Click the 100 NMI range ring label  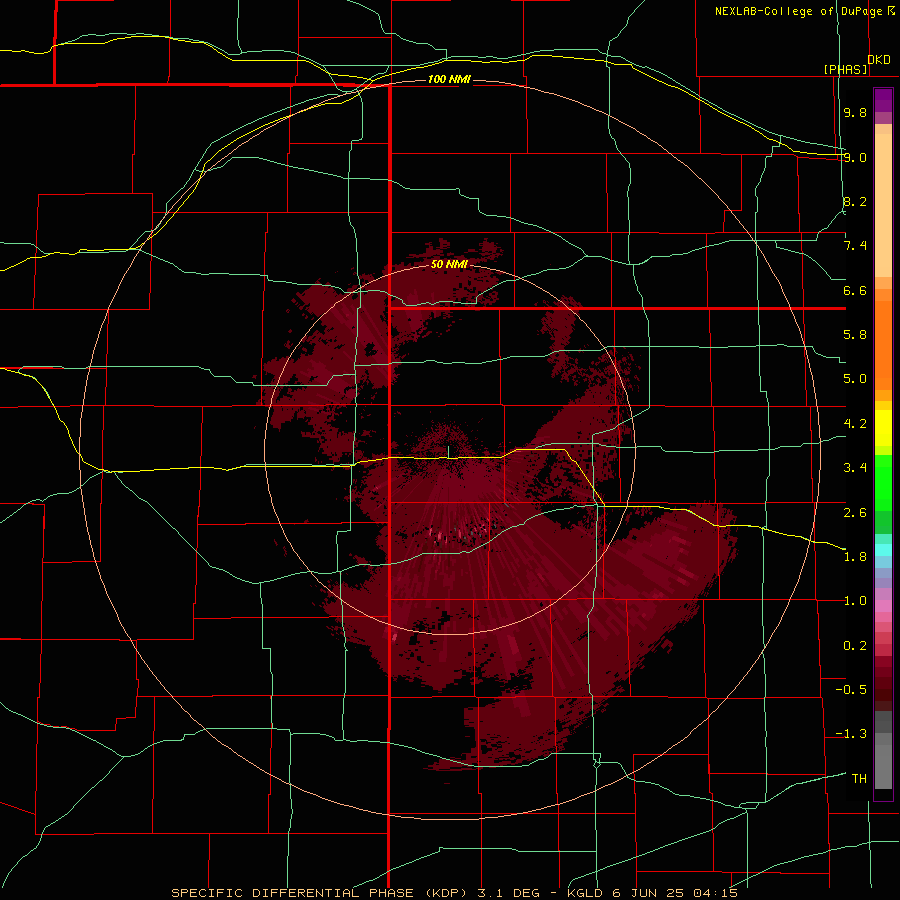click(x=449, y=79)
